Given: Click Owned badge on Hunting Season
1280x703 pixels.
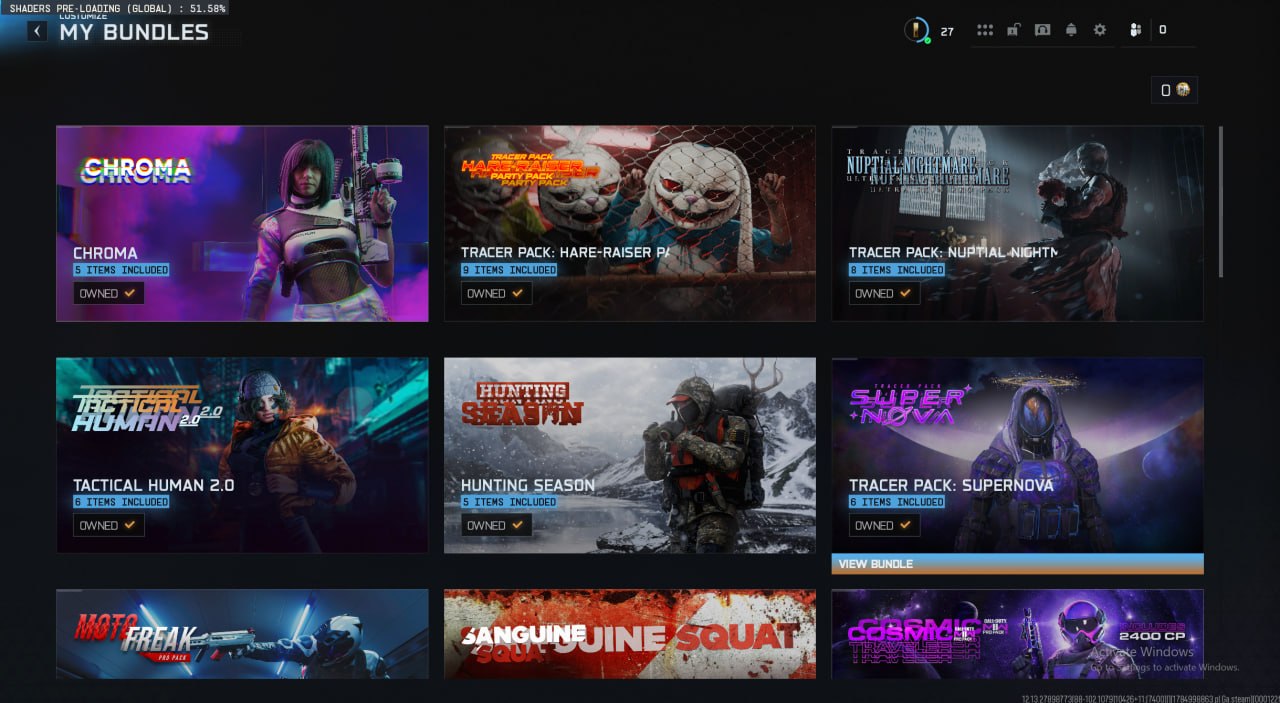Looking at the screenshot, I should (496, 526).
